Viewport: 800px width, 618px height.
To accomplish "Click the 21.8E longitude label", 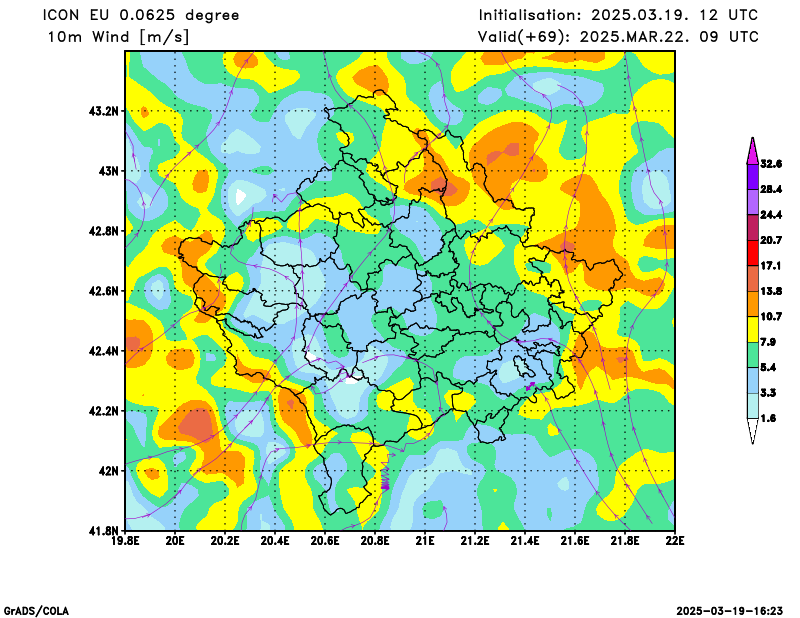I will coord(626,540).
